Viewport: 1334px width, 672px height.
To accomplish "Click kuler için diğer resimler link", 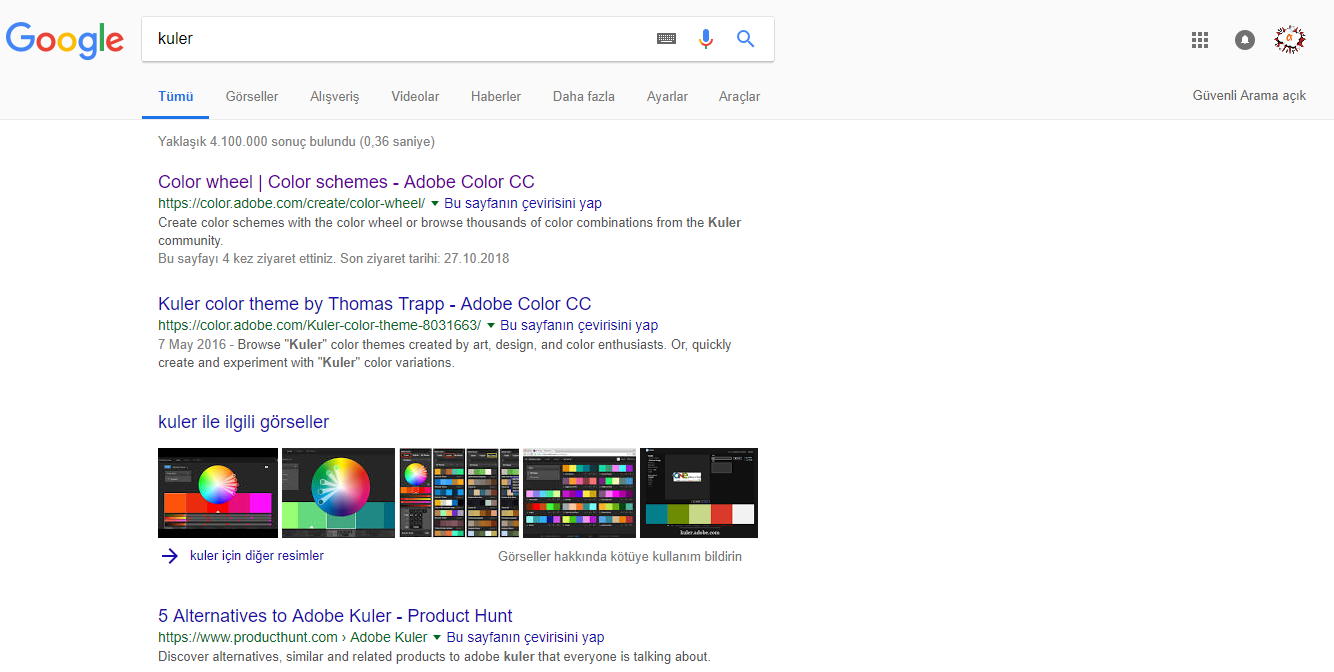I will tap(257, 556).
